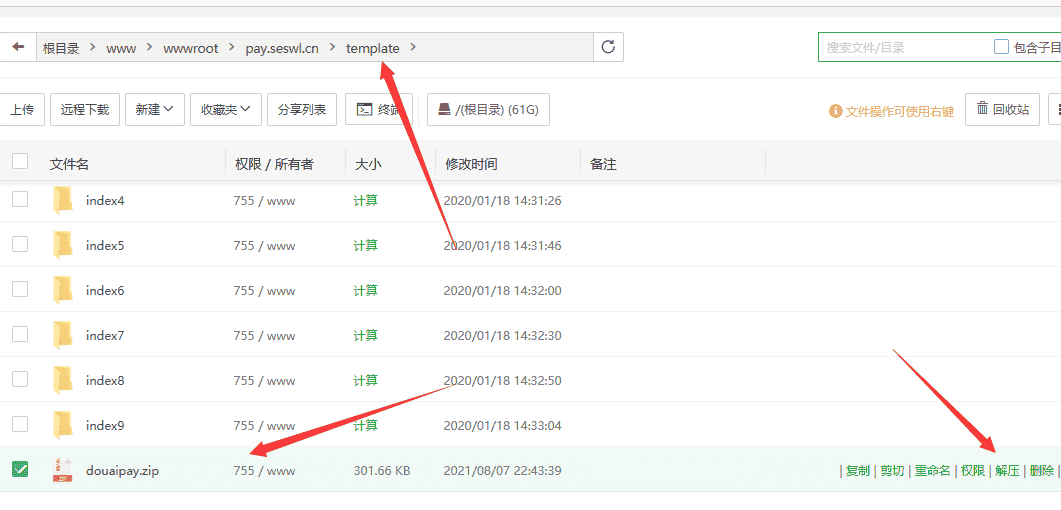Click the 301.66 KB size value
Screen dimensions: 1061x510
coord(382,471)
